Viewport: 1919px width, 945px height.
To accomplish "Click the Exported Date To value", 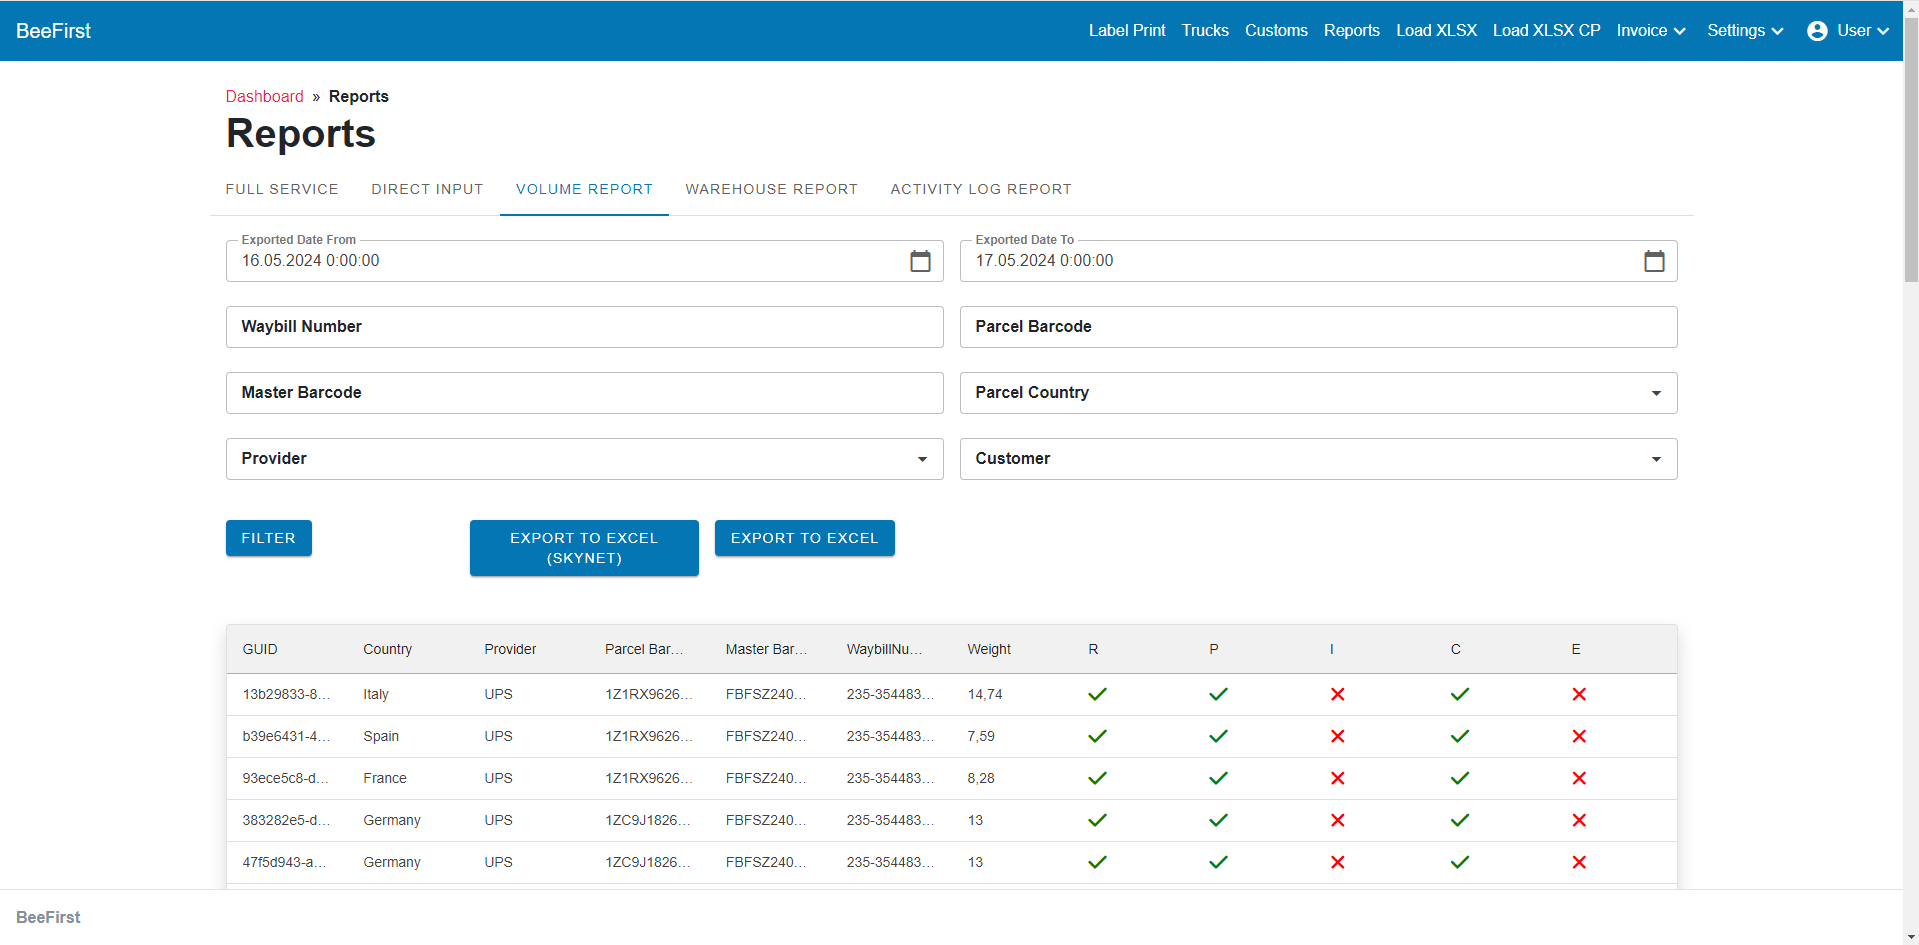I will pyautogui.click(x=1044, y=261).
